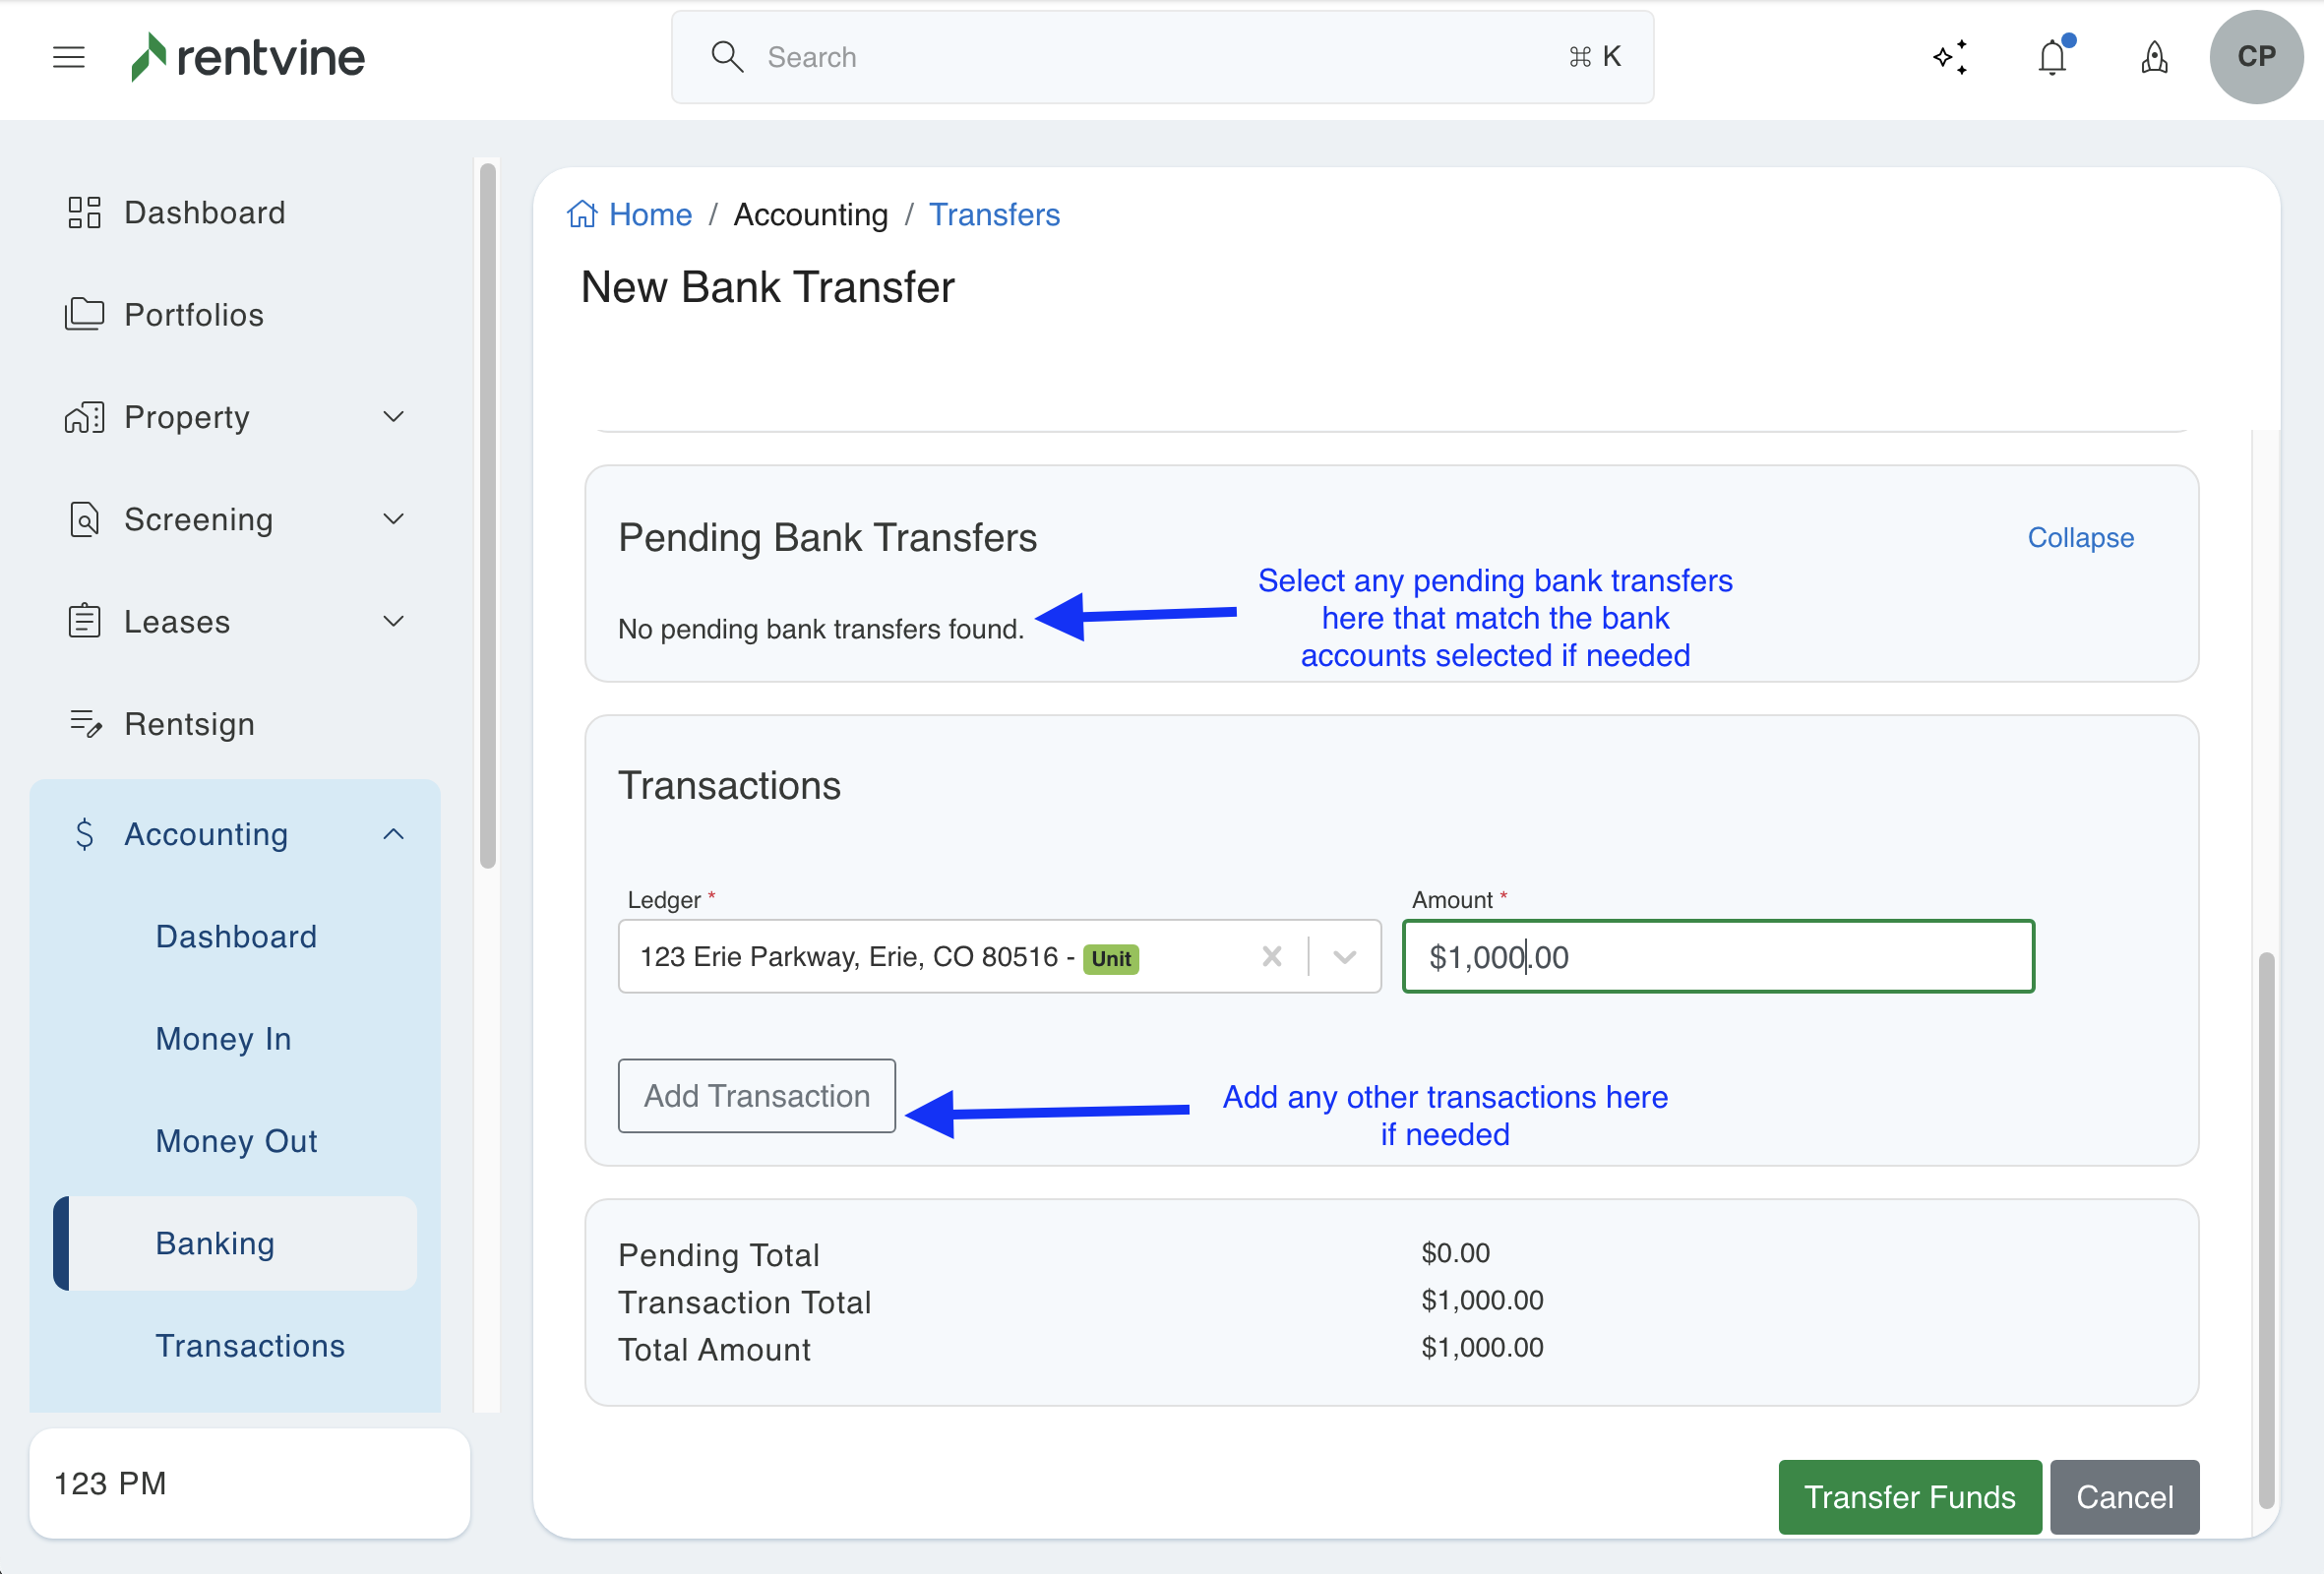Click the Rentvine logo
Viewport: 2324px width, 1574px height.
[248, 57]
